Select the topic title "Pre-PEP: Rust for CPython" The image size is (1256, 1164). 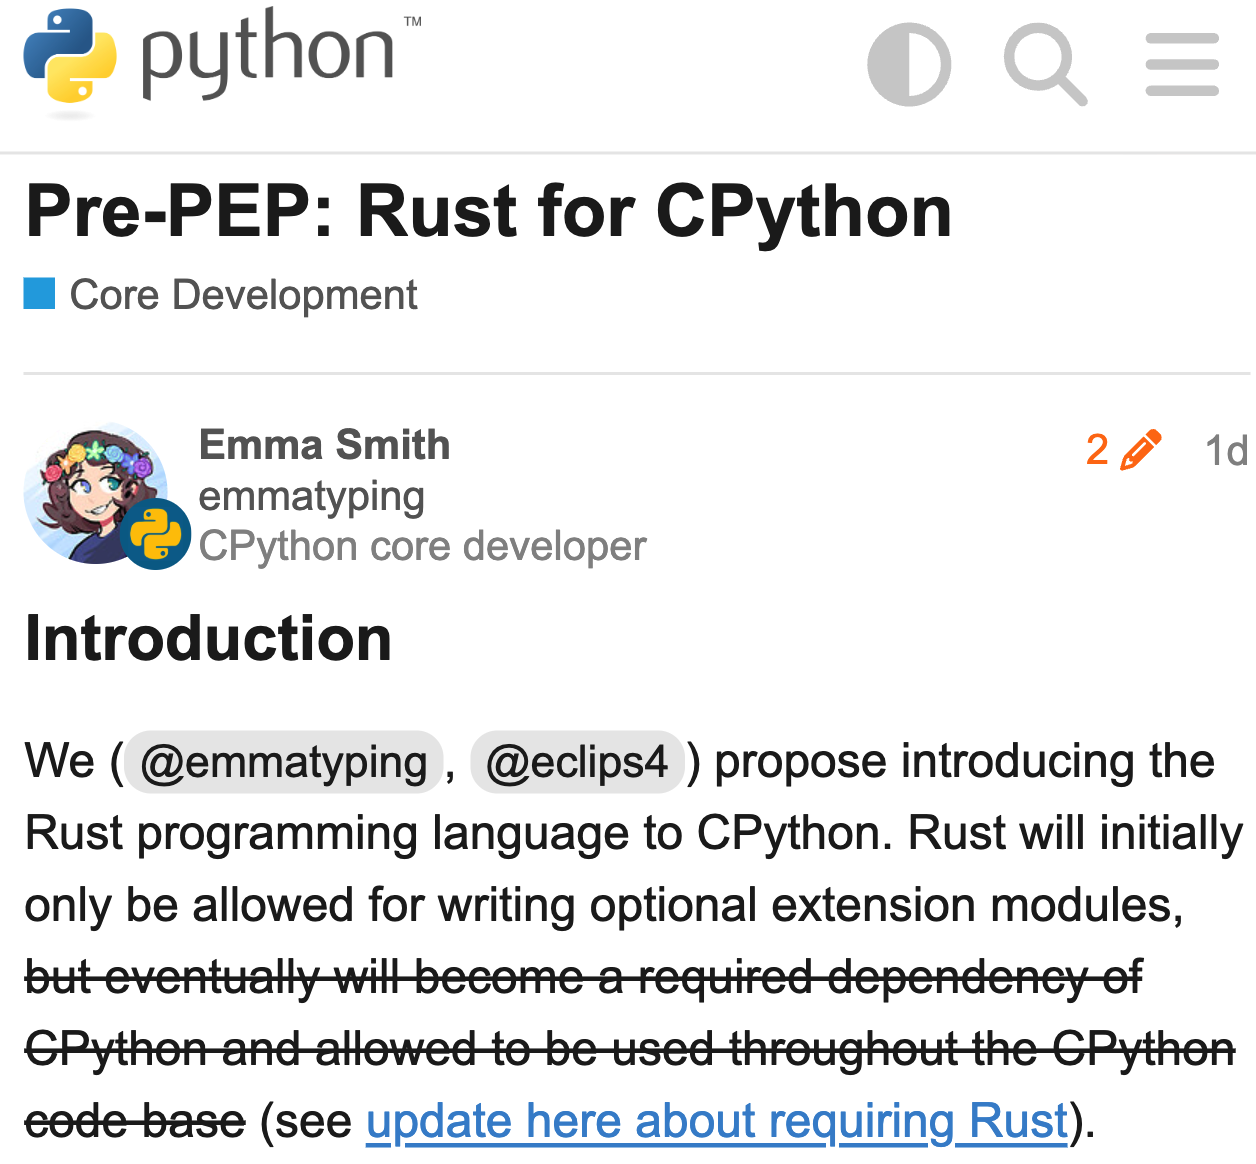point(489,209)
